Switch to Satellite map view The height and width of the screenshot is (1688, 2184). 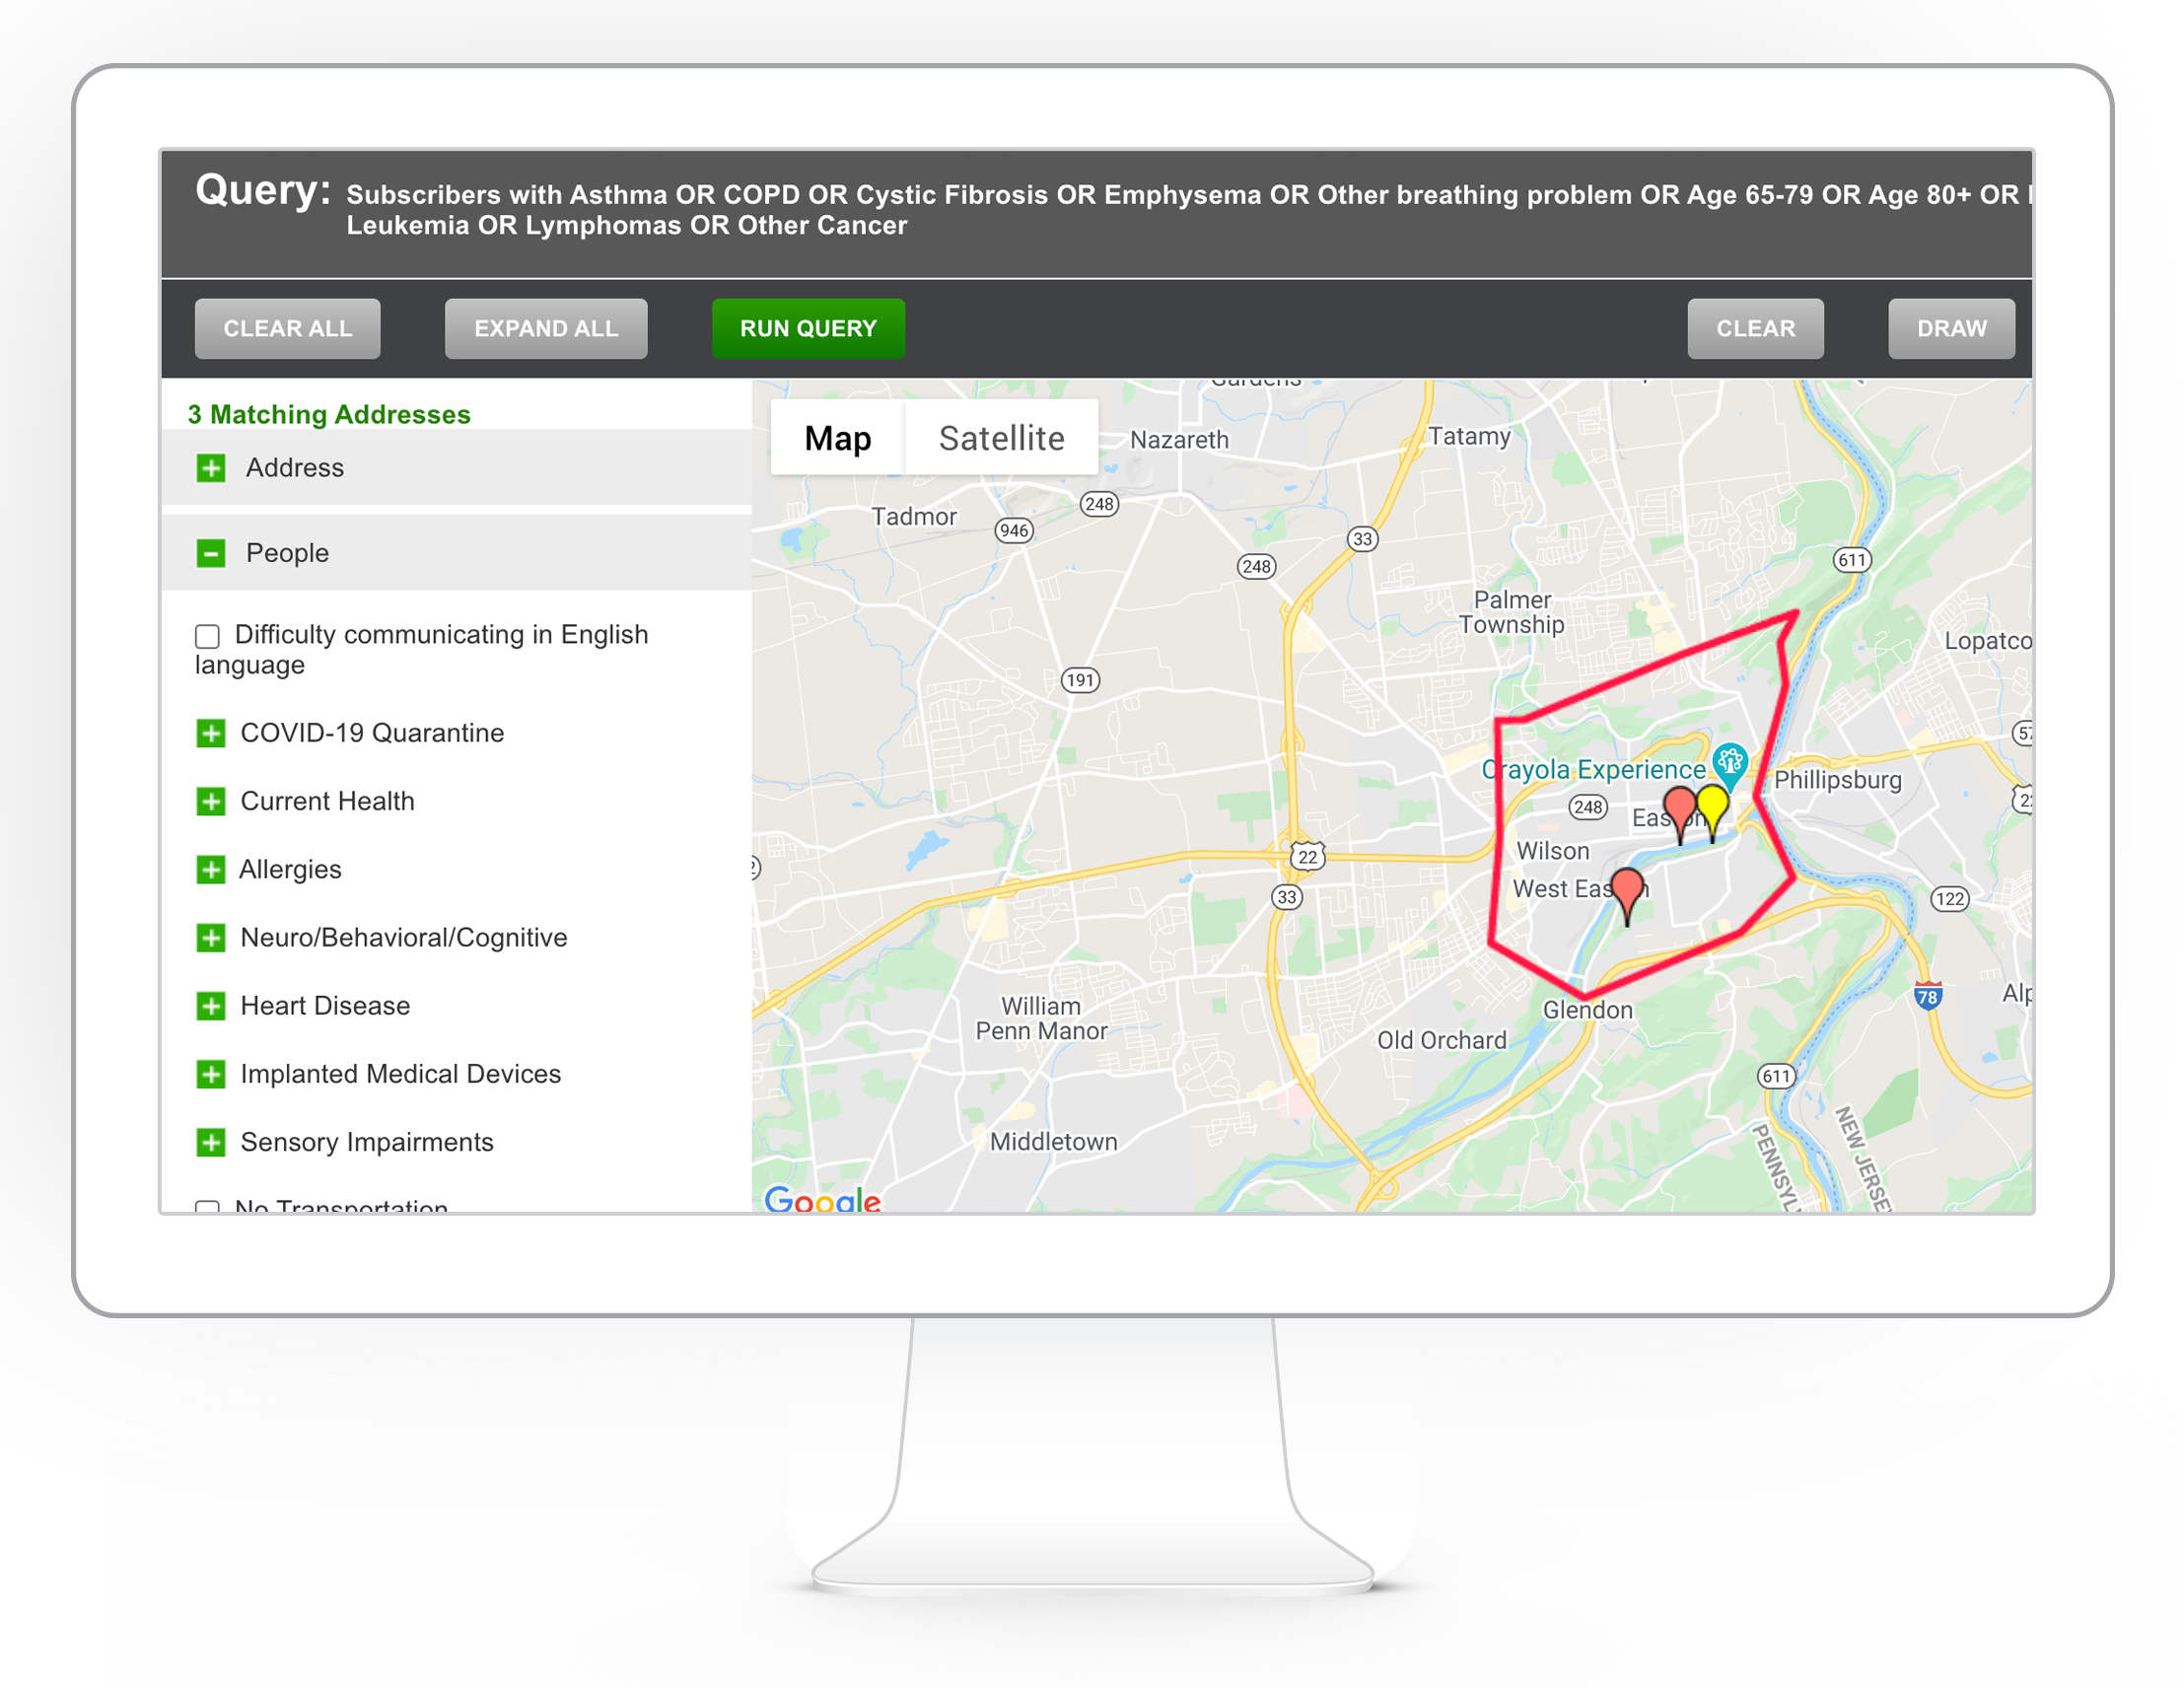[1001, 438]
